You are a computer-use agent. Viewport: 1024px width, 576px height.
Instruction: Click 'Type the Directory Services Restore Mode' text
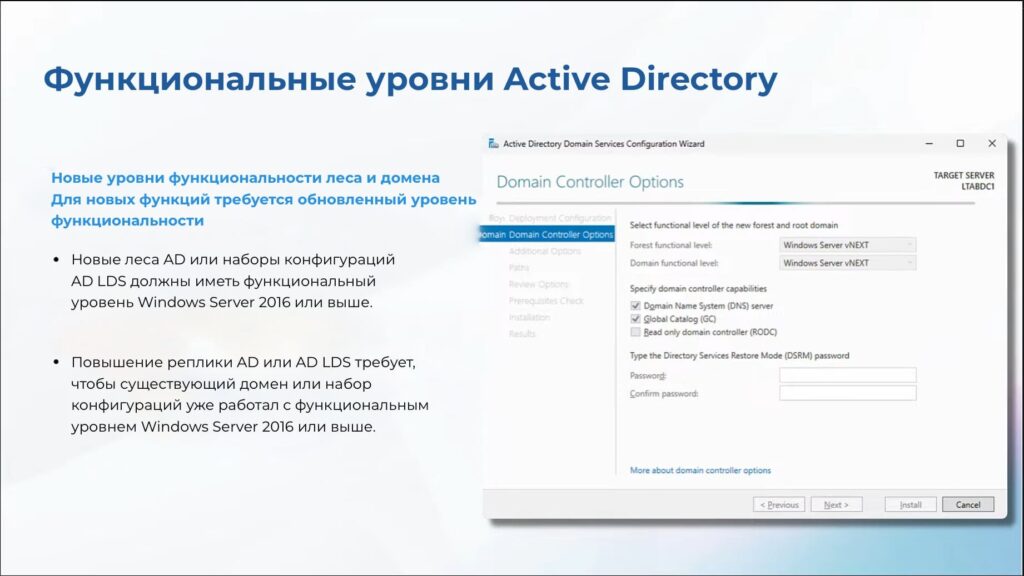739,356
